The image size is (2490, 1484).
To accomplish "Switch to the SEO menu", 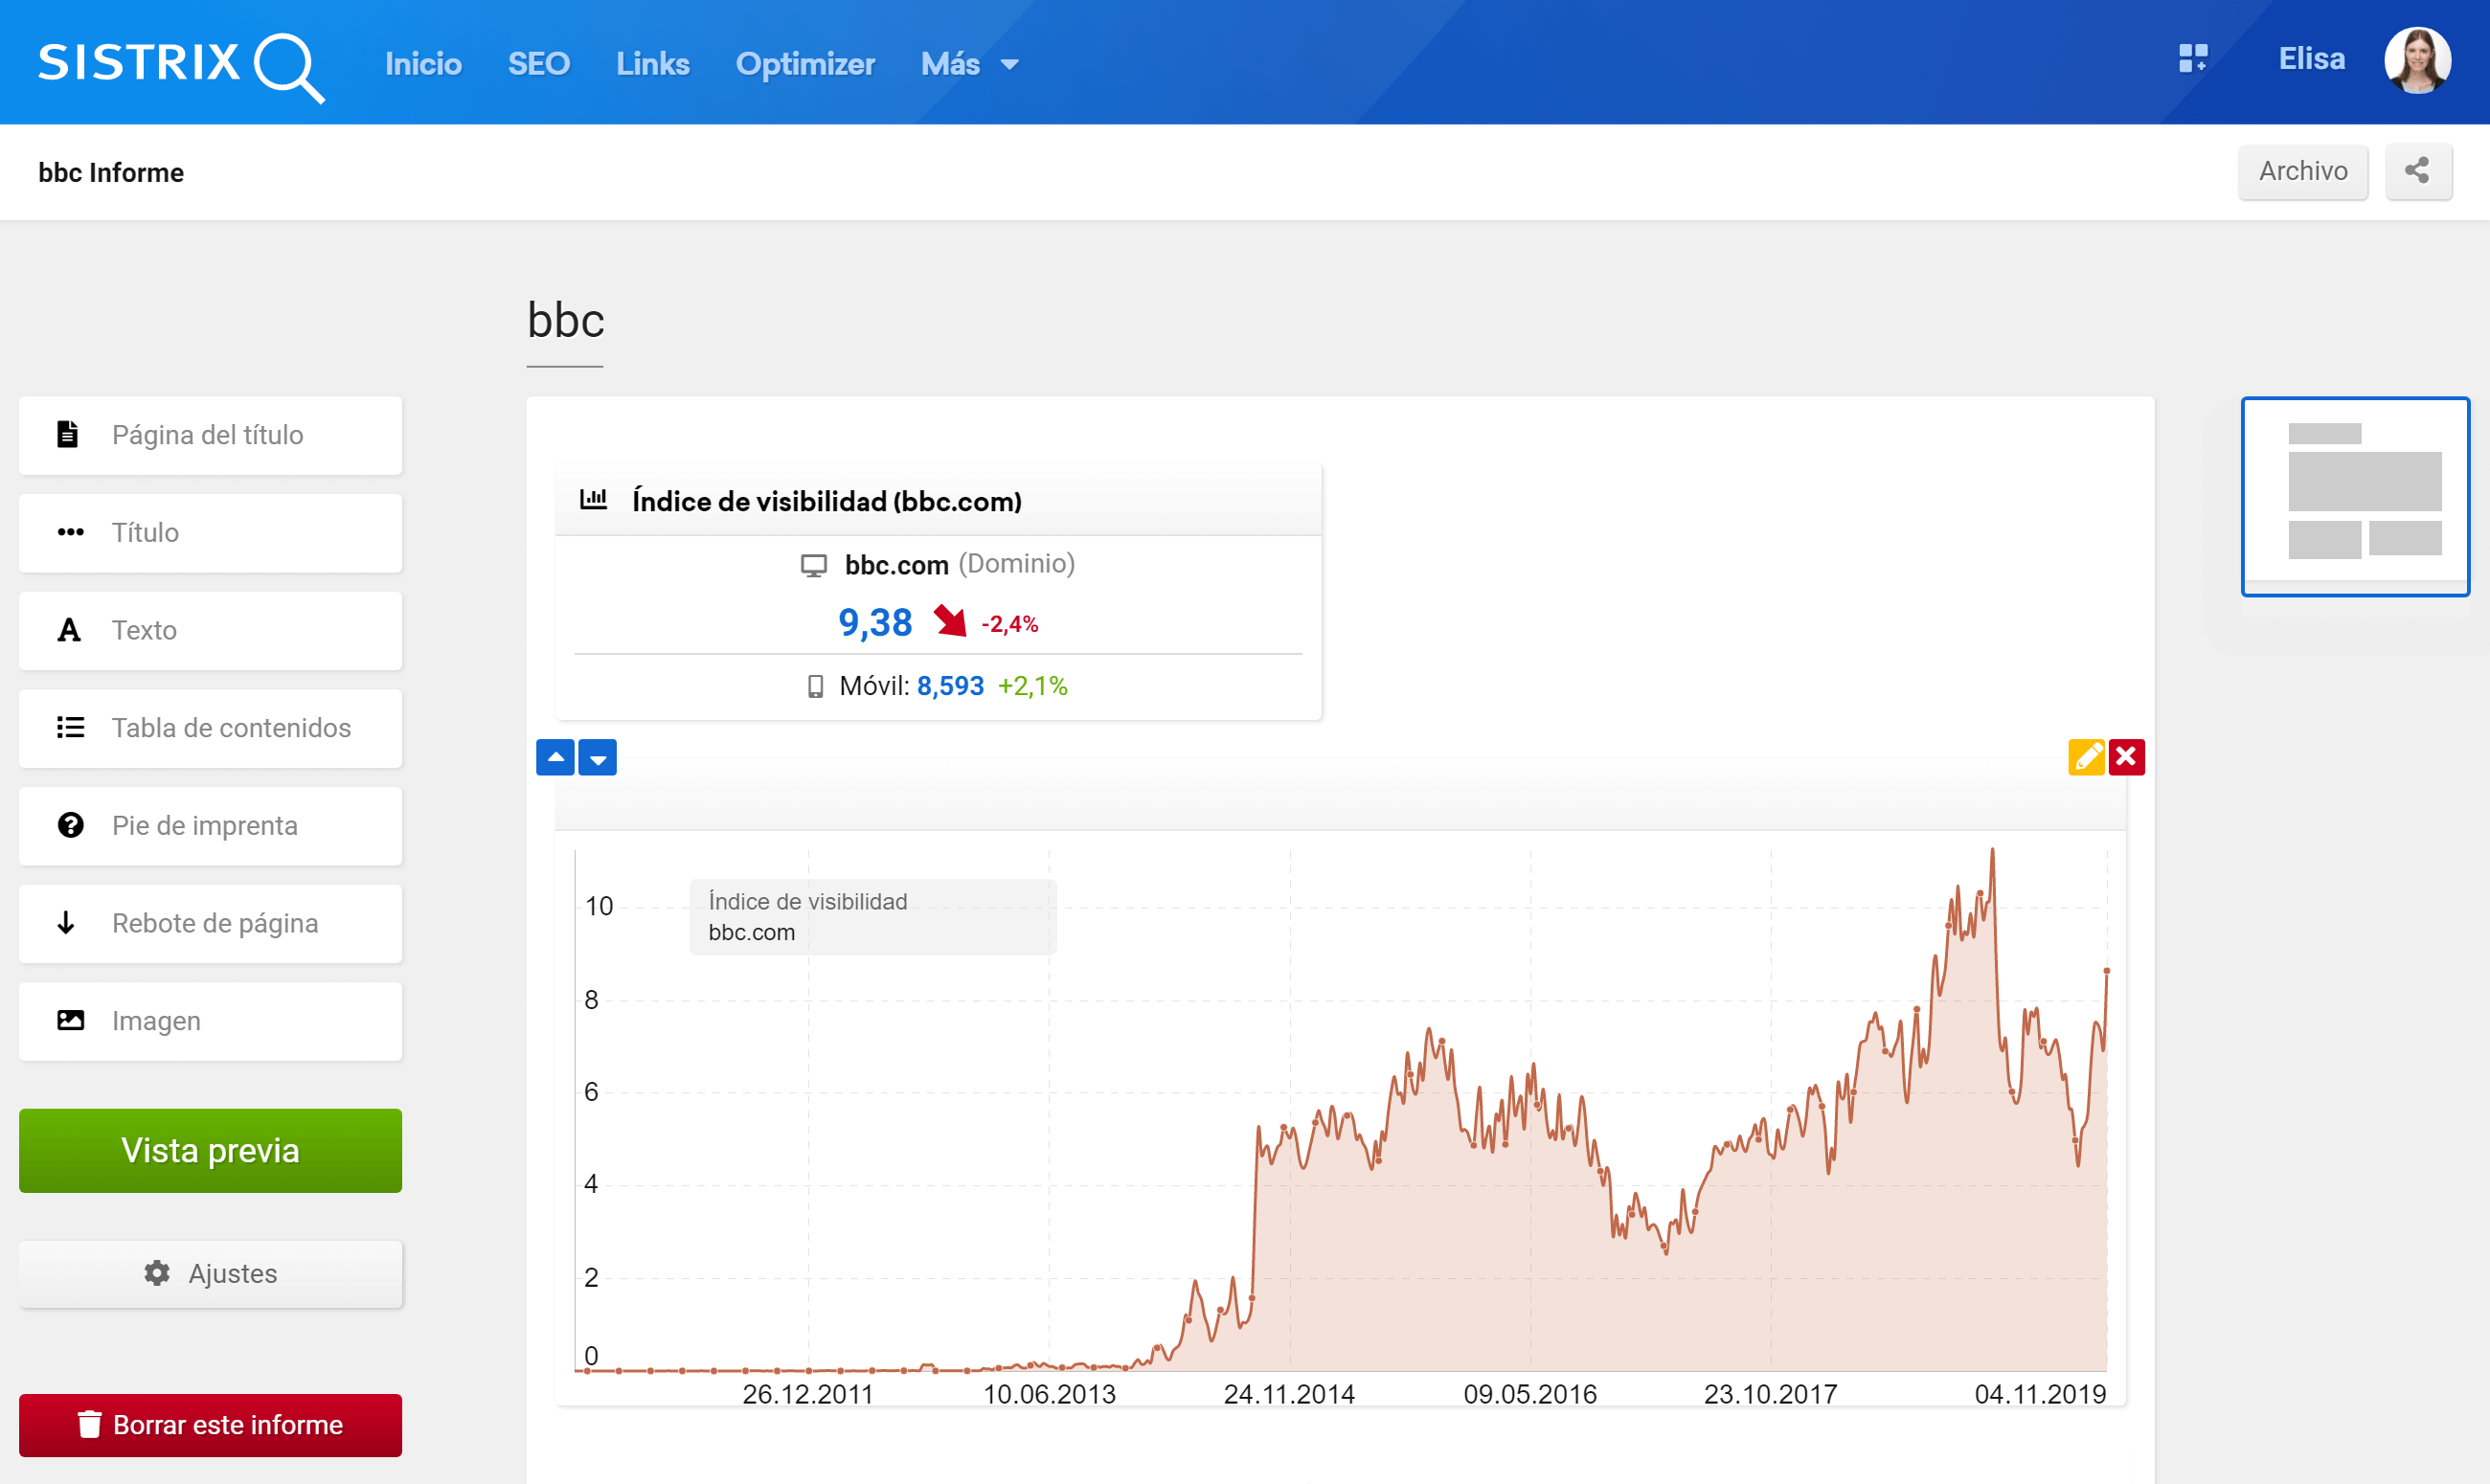I will pos(539,63).
